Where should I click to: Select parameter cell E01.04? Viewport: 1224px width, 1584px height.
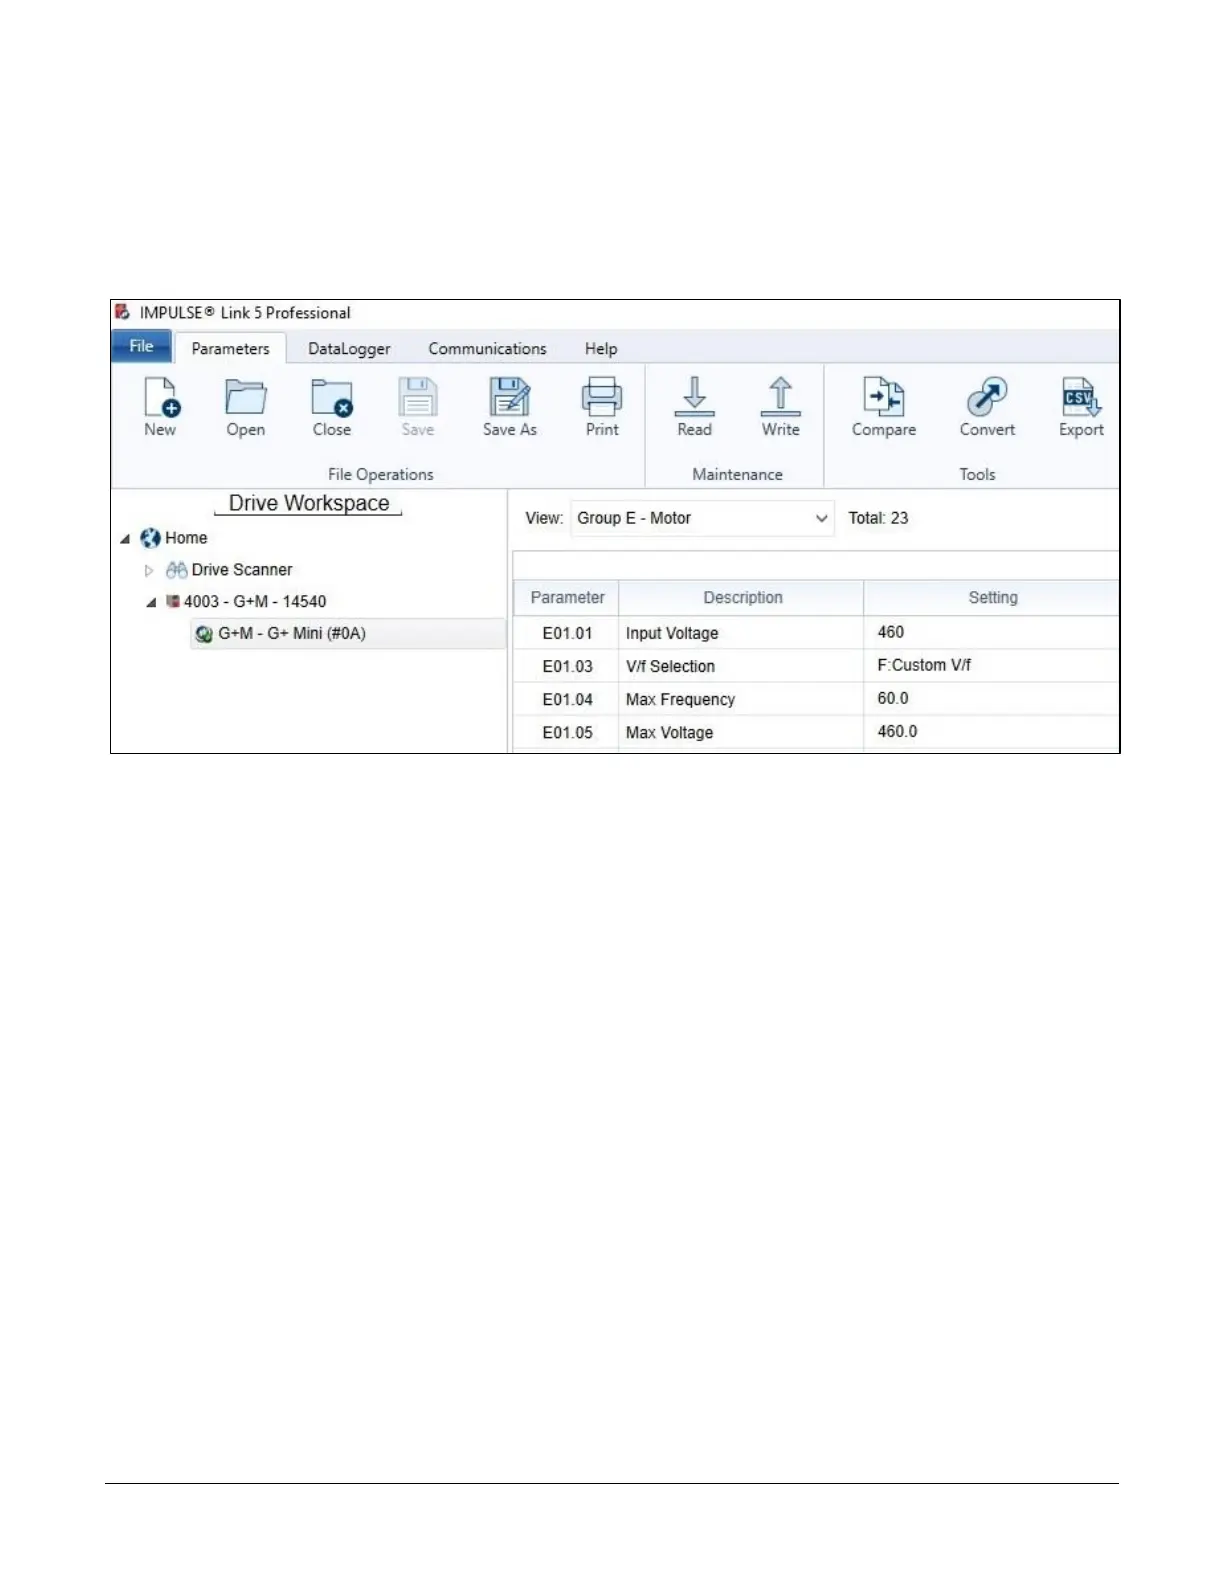point(567,699)
